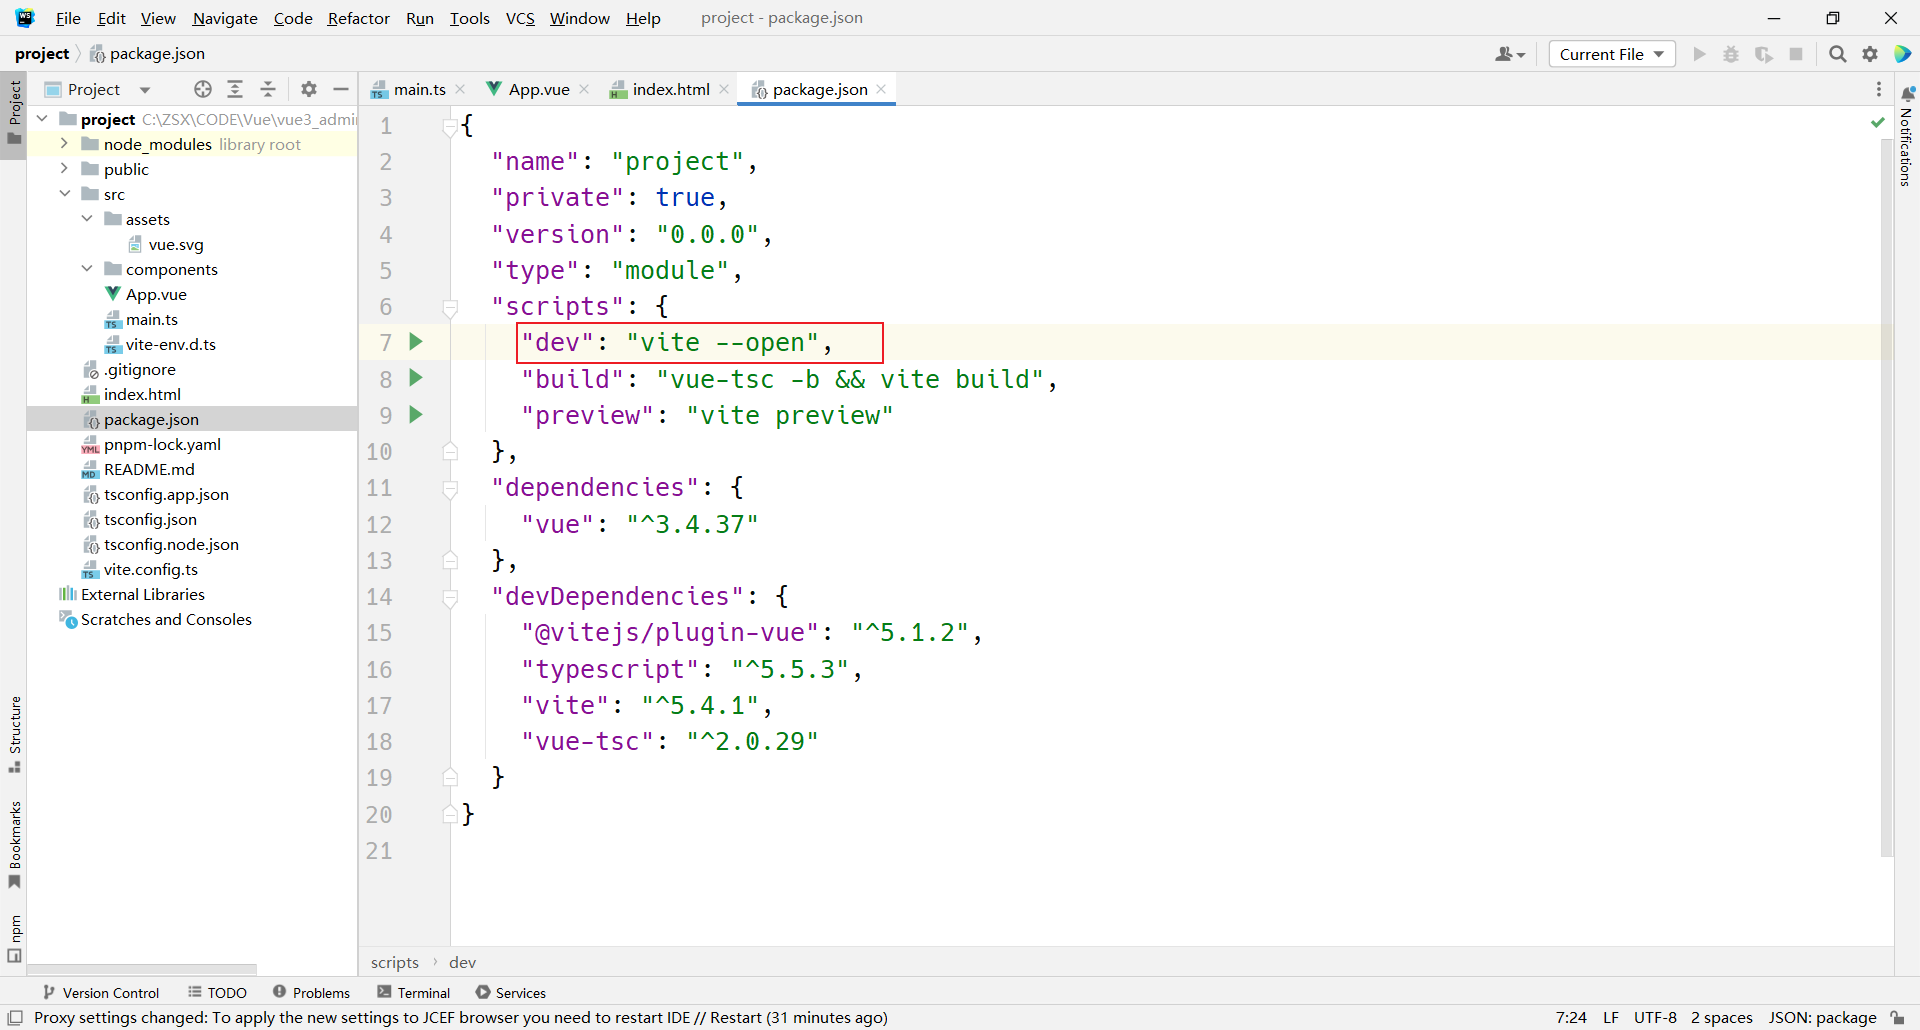Click the Stop button in toolbar
1920x1030 pixels.
point(1796,54)
